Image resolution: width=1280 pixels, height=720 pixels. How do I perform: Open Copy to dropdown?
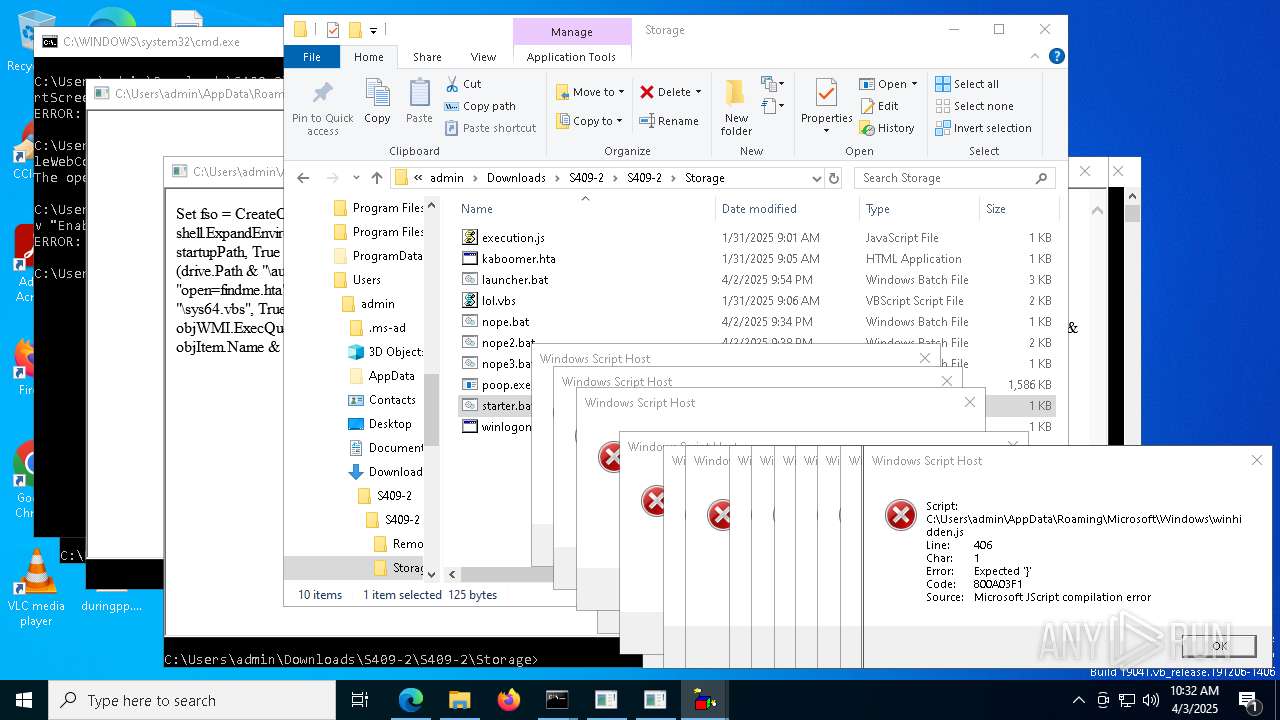pos(591,121)
